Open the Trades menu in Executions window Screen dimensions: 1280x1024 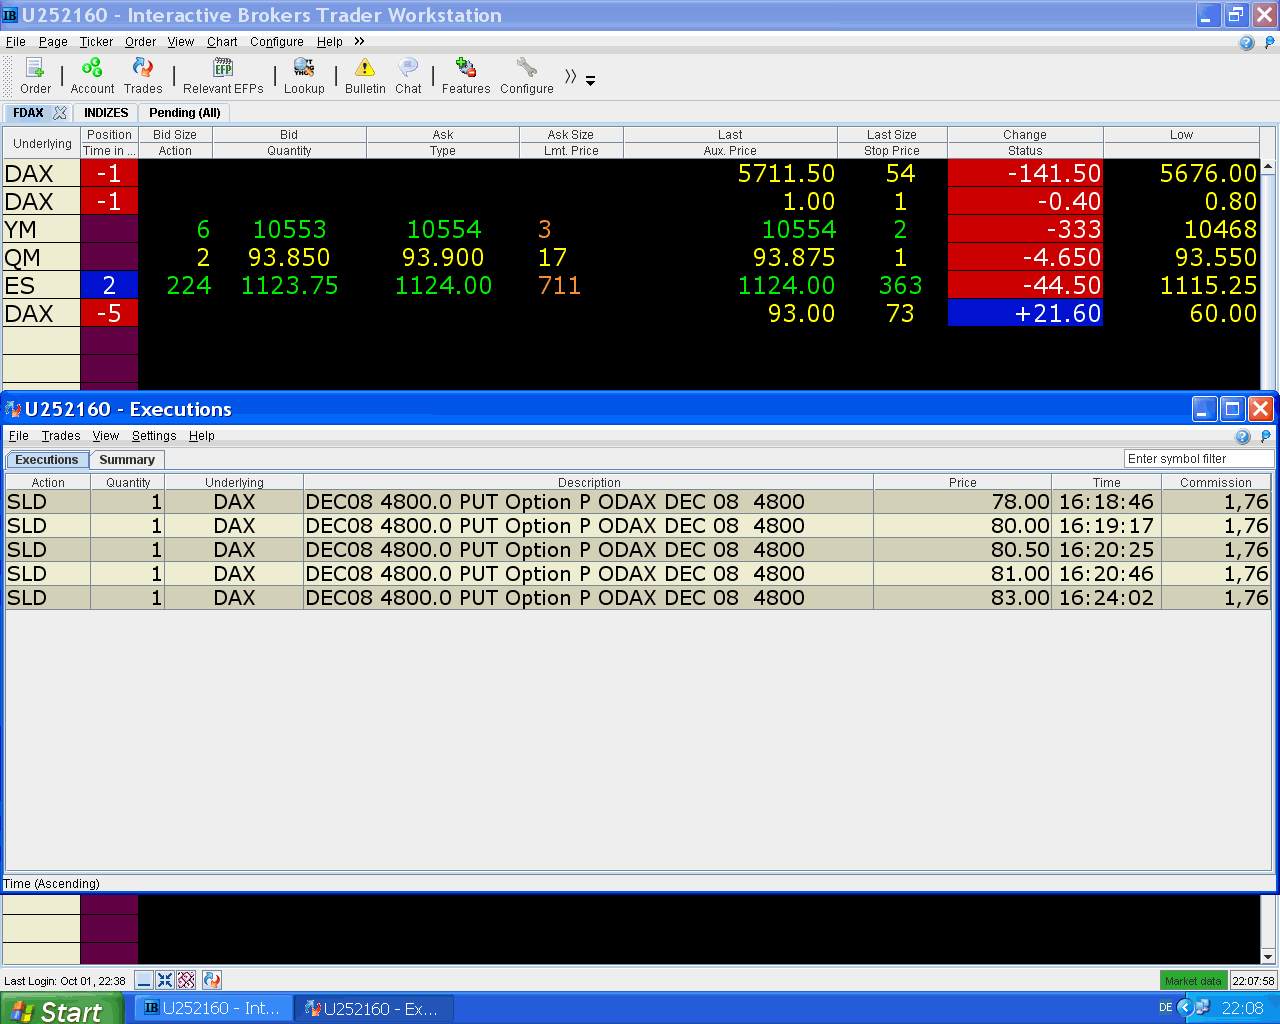[x=61, y=436]
